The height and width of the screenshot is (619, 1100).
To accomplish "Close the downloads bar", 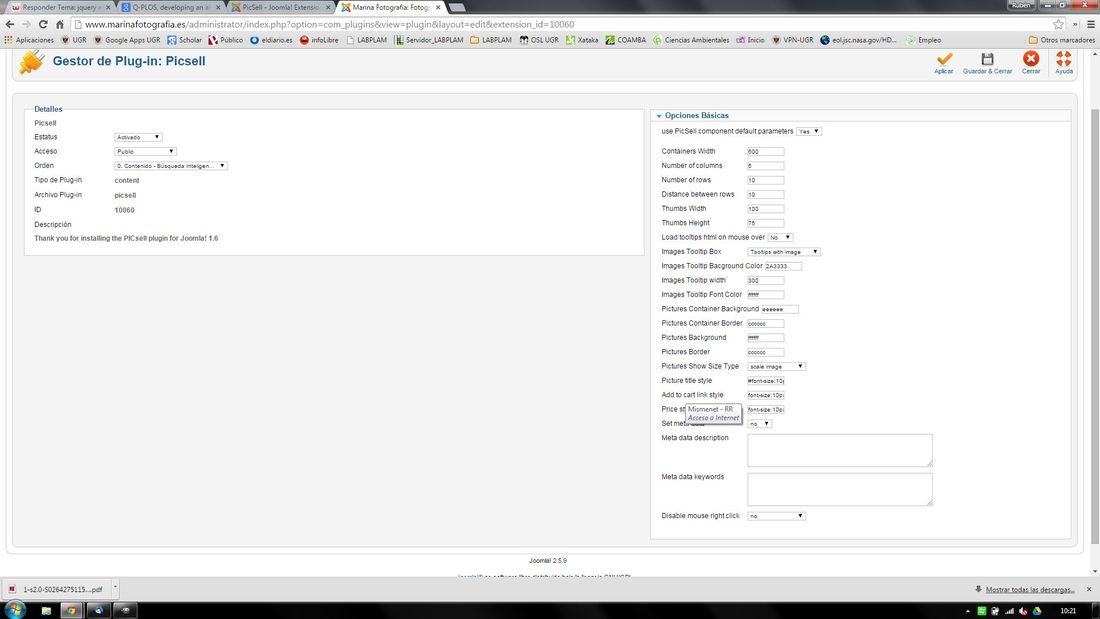I will click(1089, 589).
